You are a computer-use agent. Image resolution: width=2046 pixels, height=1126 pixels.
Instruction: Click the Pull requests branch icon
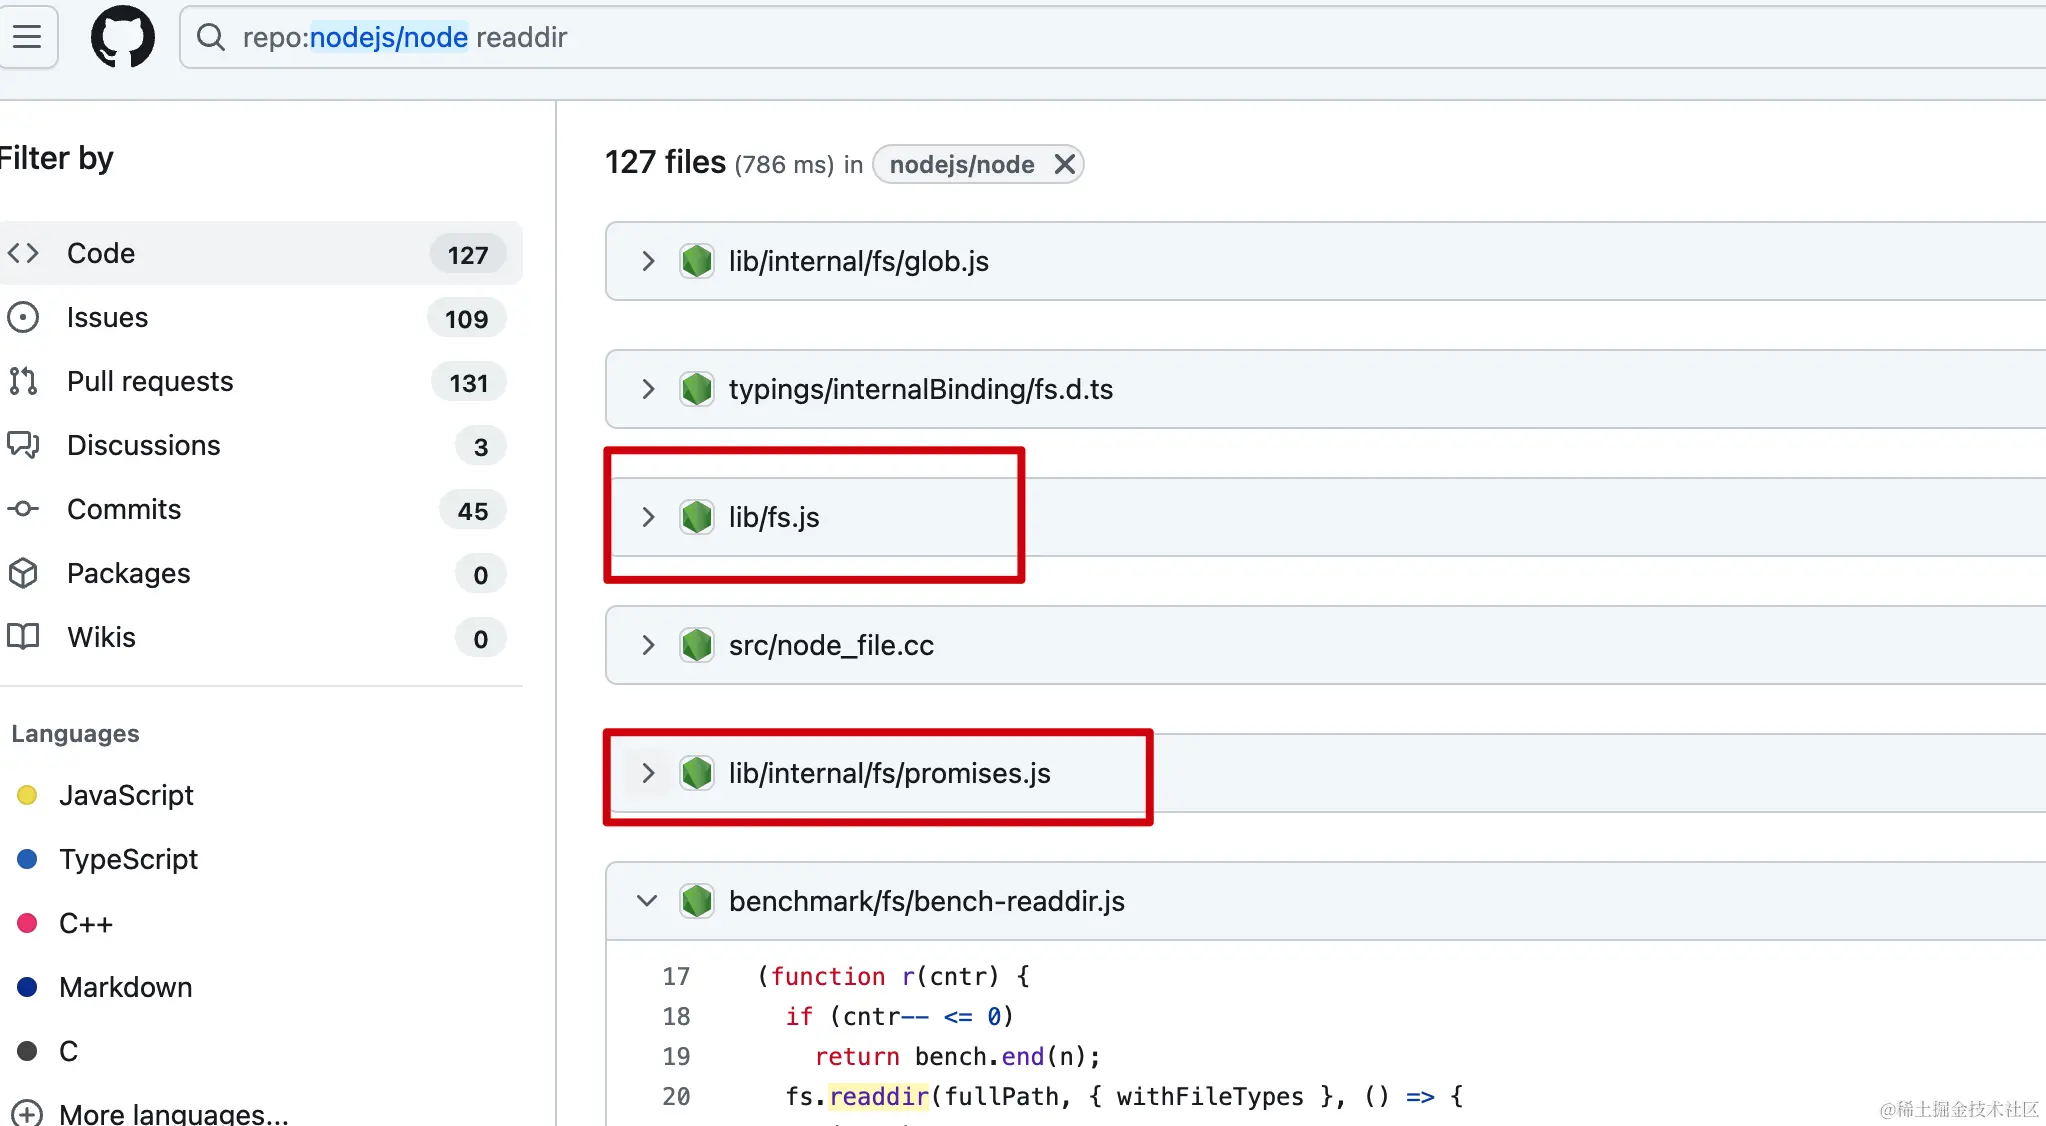[x=23, y=381]
